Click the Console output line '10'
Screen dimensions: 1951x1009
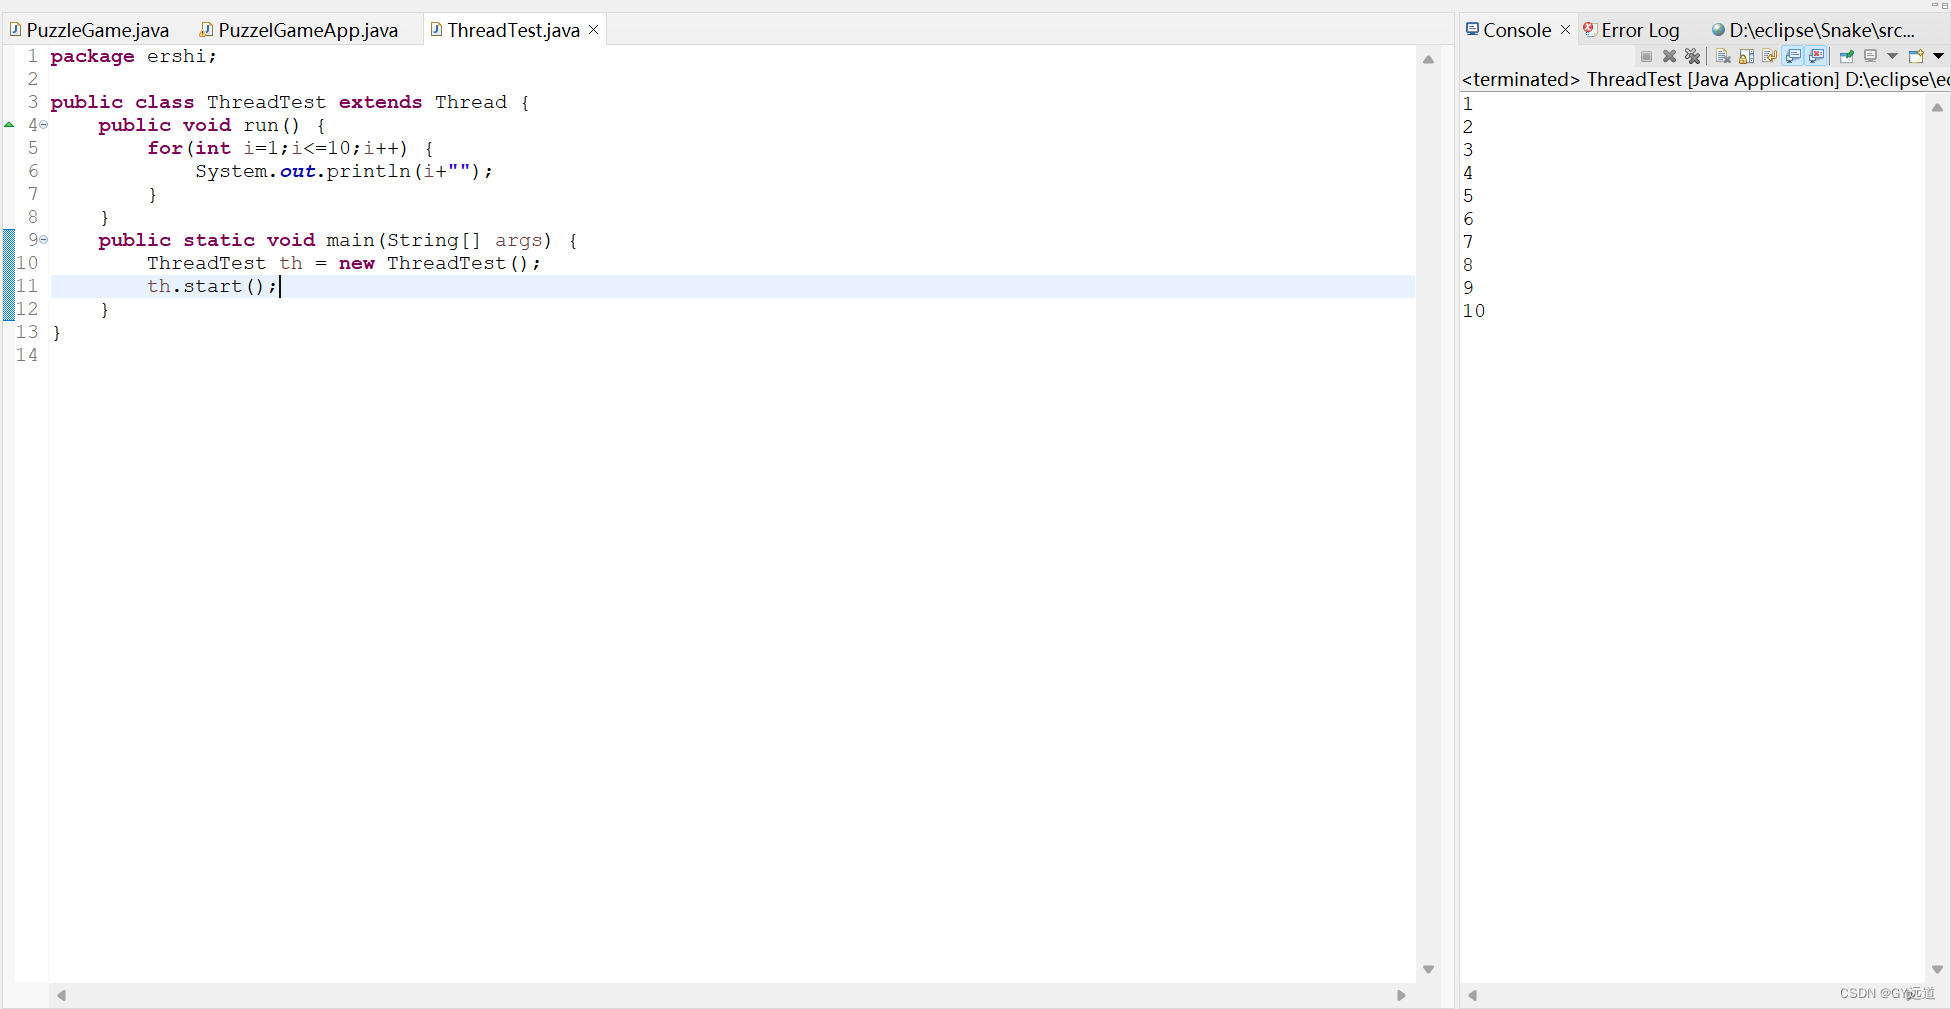coord(1474,311)
